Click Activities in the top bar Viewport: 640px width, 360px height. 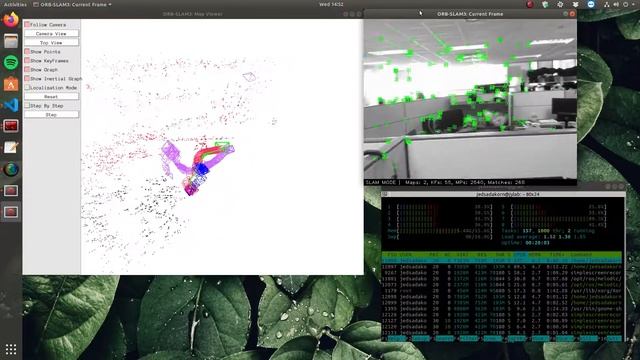(x=15, y=4)
